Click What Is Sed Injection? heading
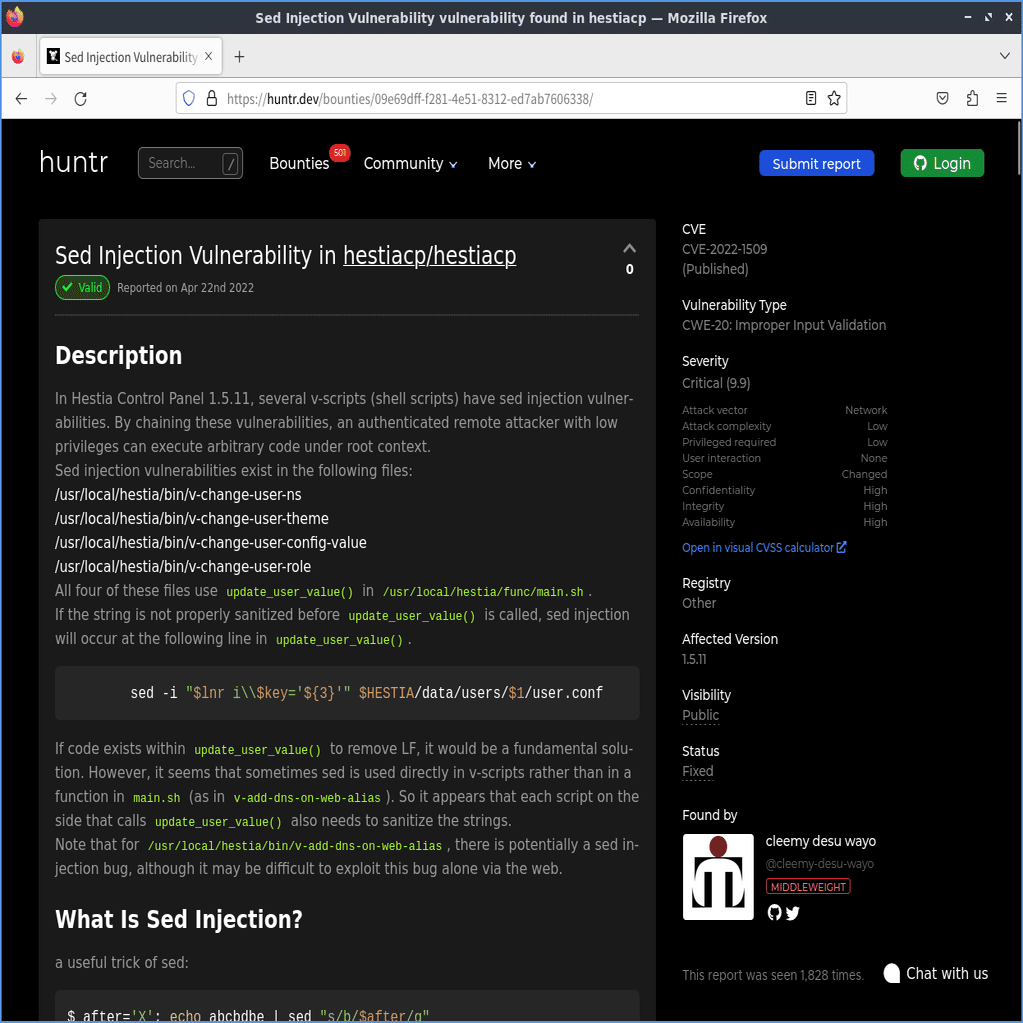This screenshot has height=1023, width=1023. 179,919
